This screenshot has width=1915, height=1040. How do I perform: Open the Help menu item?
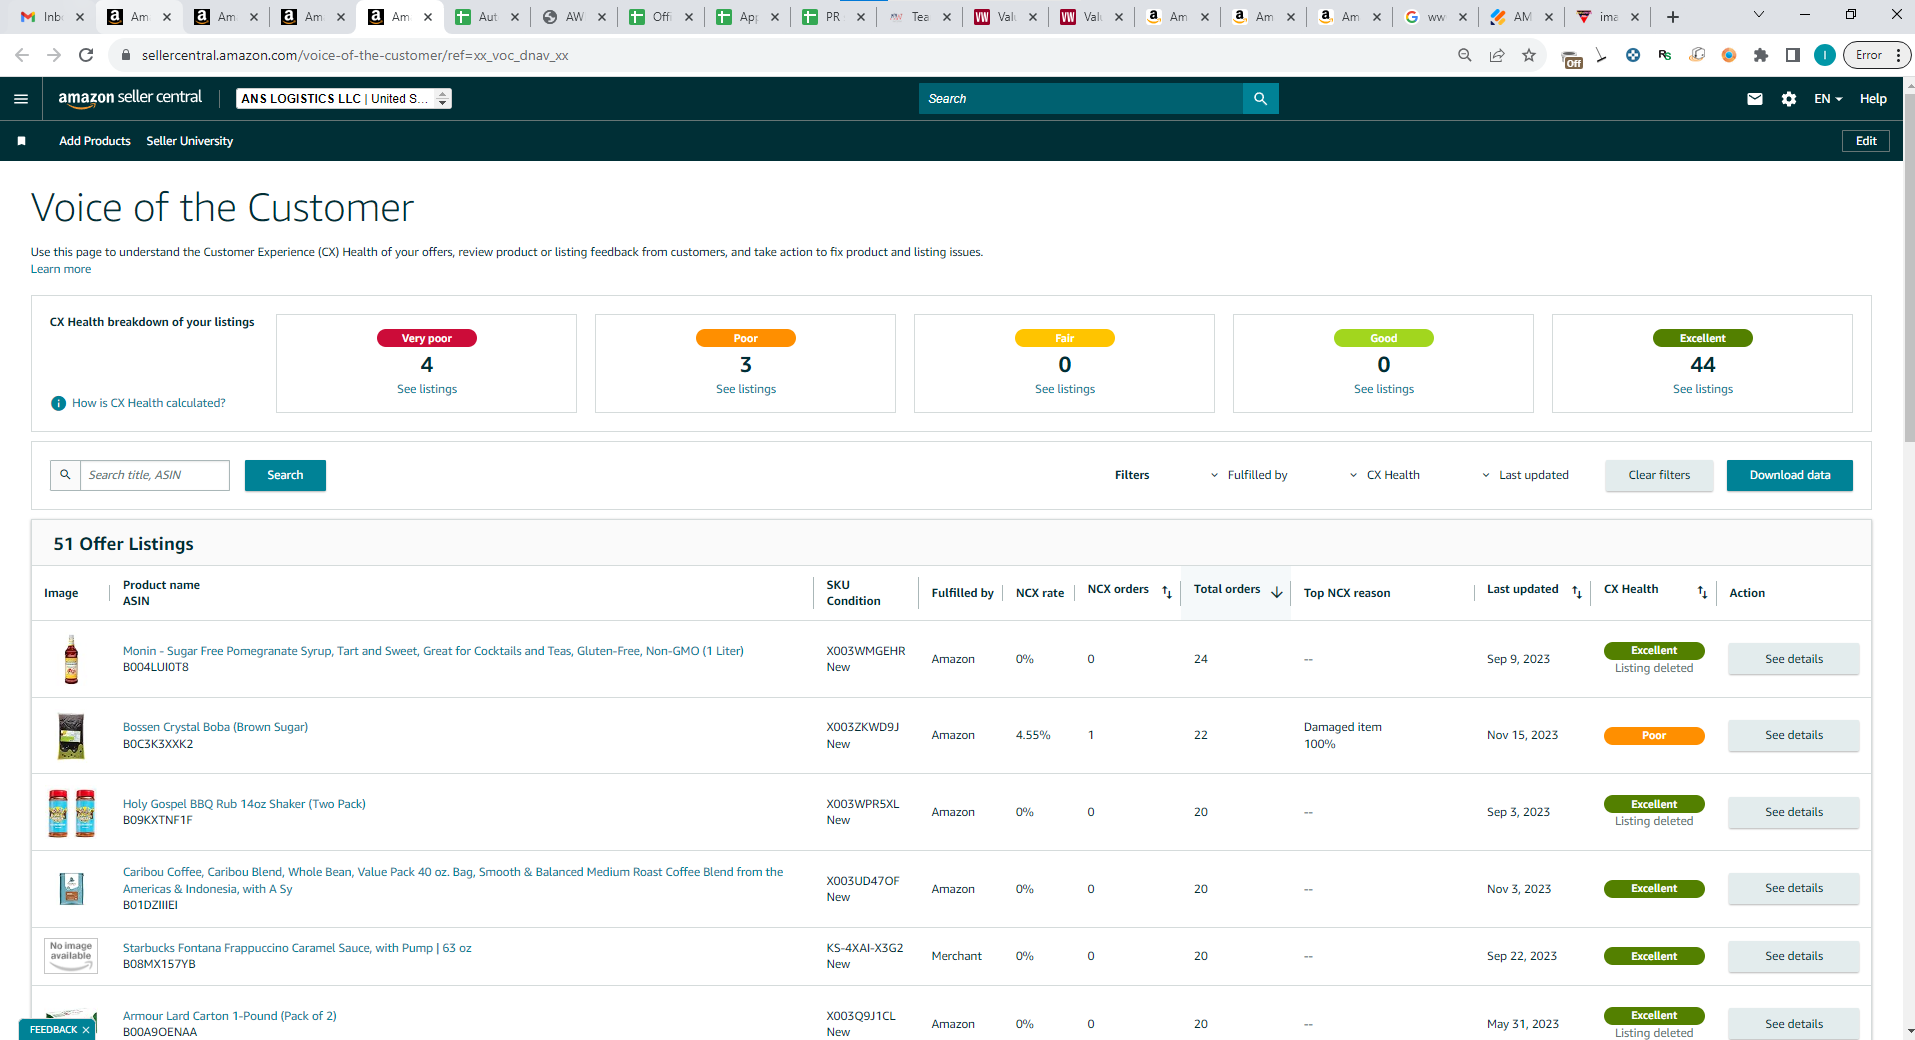point(1873,99)
